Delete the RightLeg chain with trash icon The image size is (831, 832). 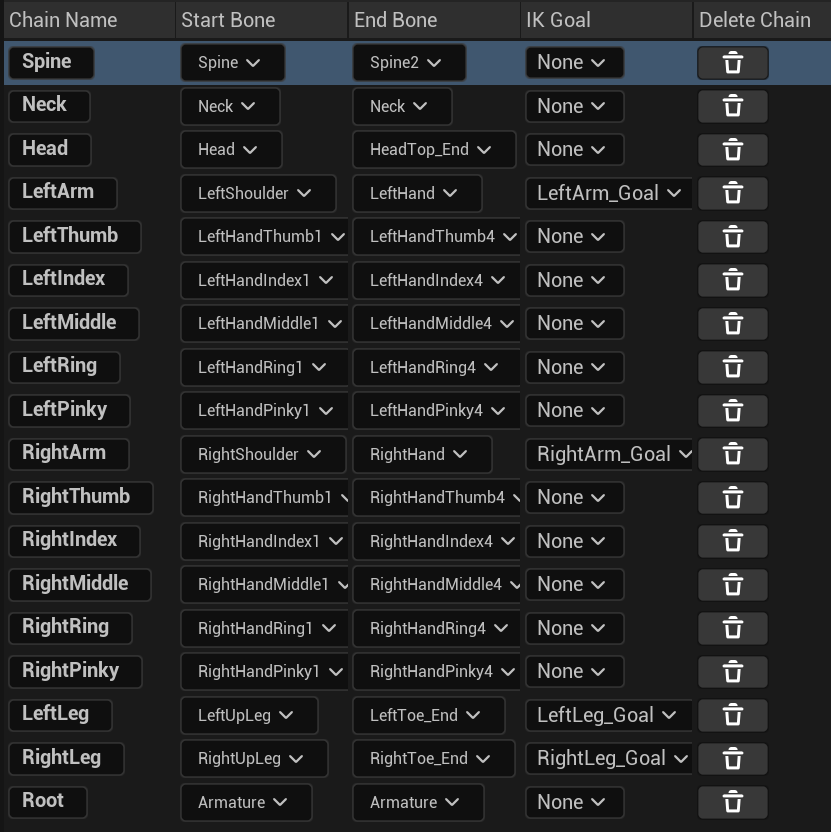(732, 759)
